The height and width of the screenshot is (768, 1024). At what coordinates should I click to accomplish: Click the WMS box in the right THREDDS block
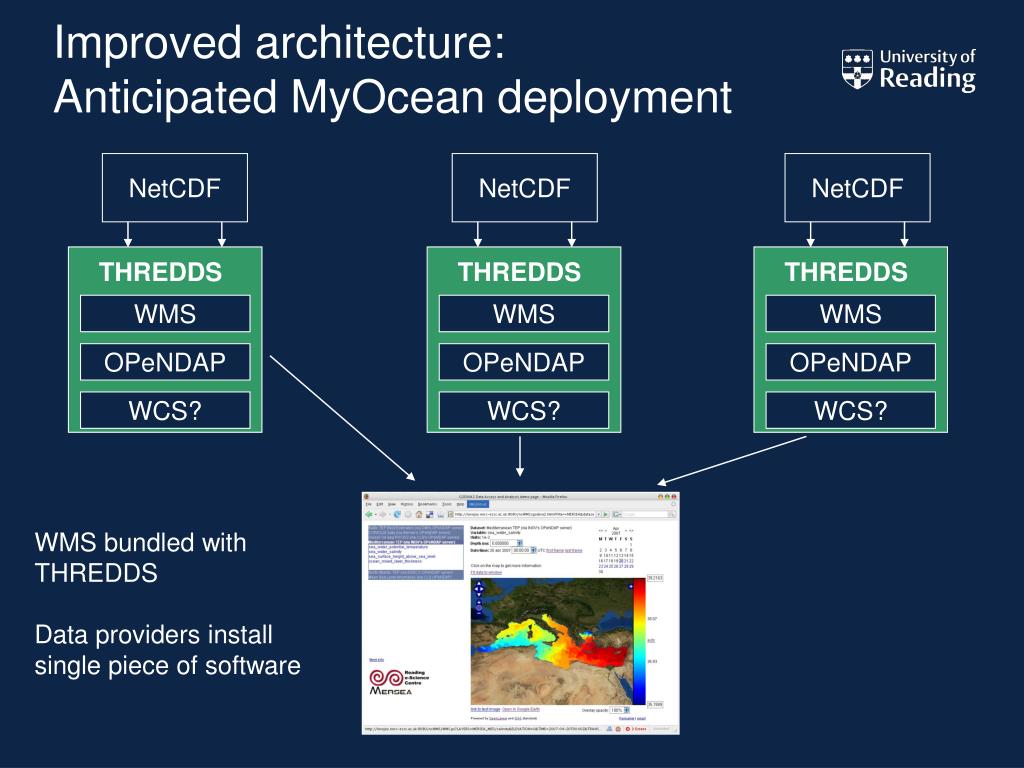850,313
